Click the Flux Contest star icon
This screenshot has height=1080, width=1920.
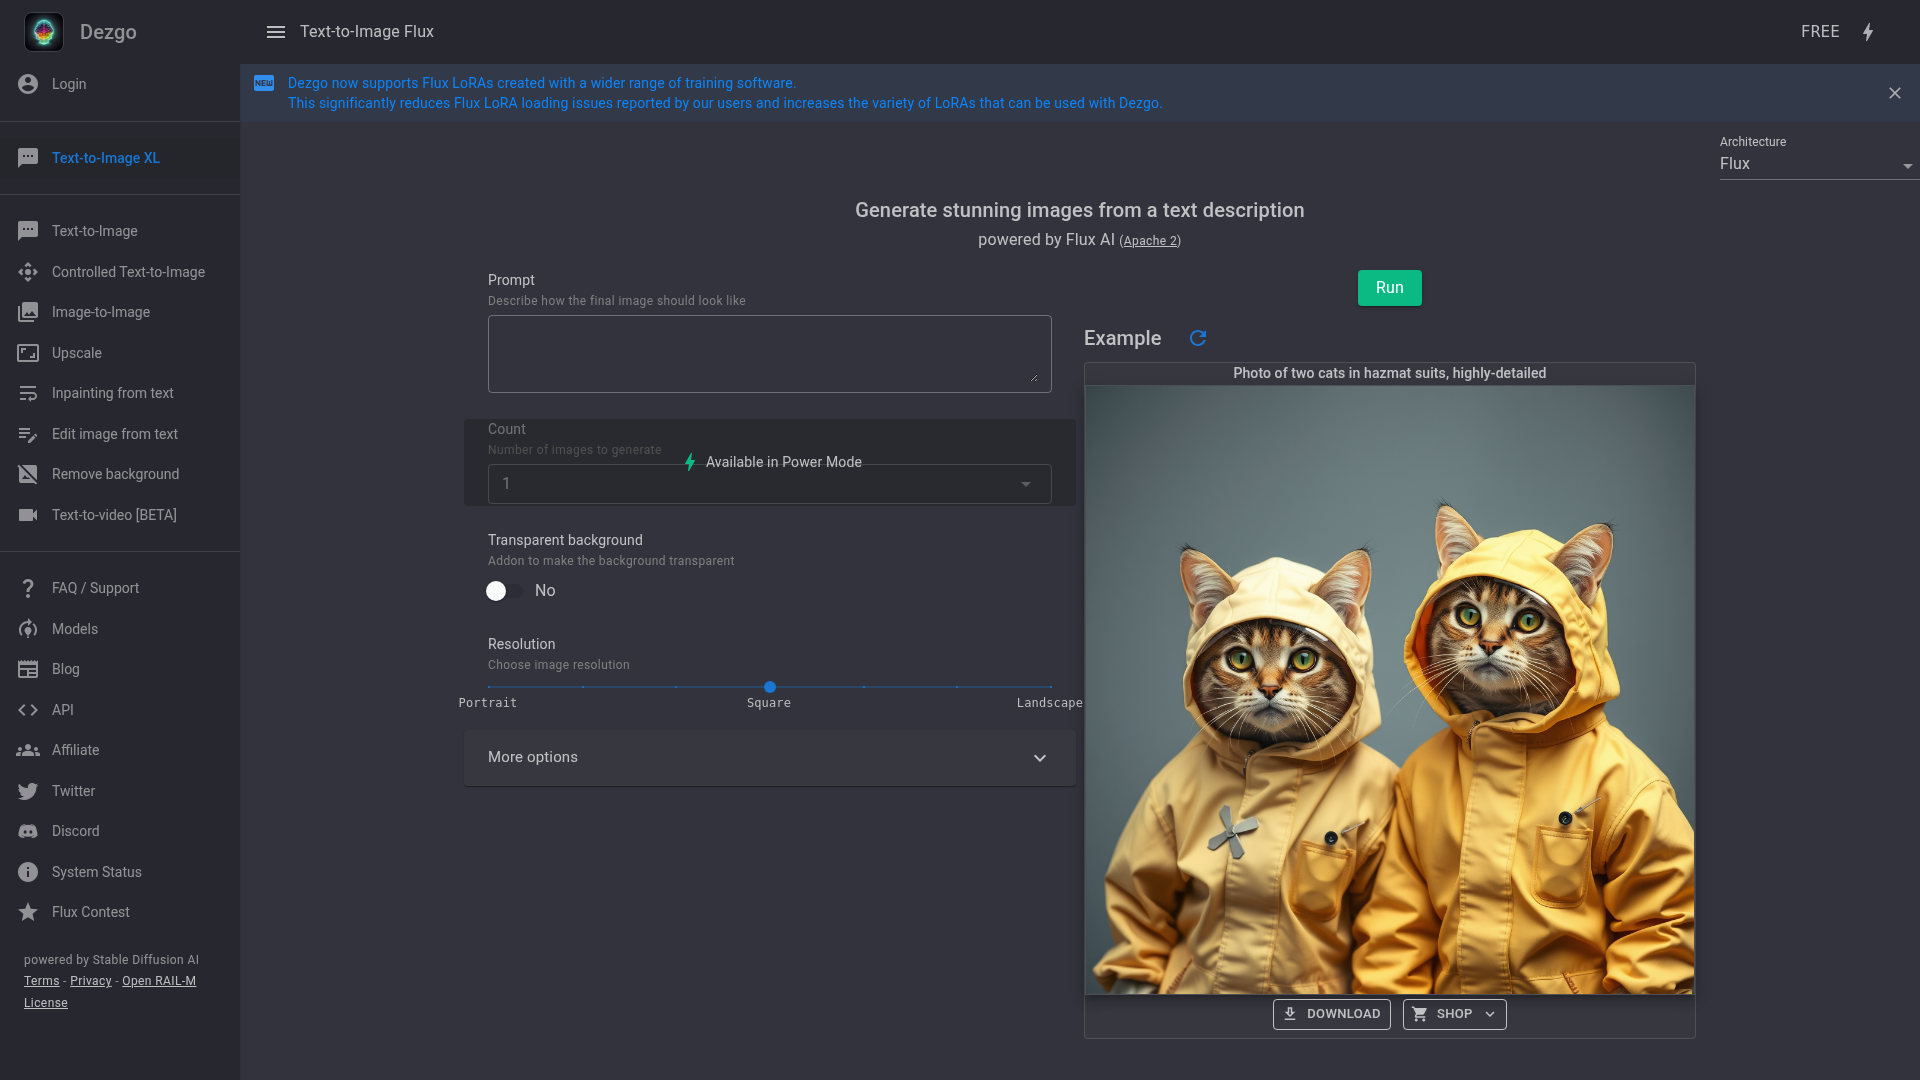point(28,912)
